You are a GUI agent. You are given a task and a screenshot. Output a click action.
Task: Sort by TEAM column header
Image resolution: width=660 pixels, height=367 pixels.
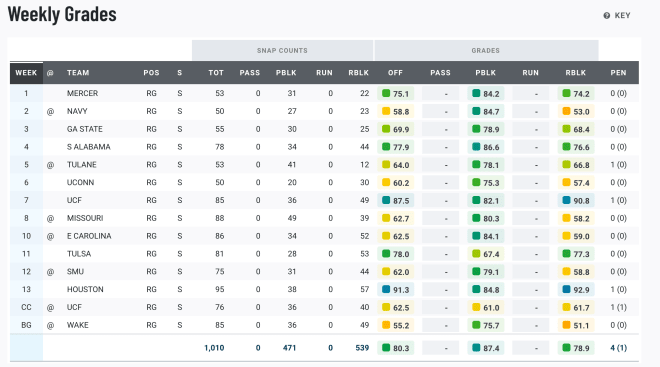(x=78, y=73)
